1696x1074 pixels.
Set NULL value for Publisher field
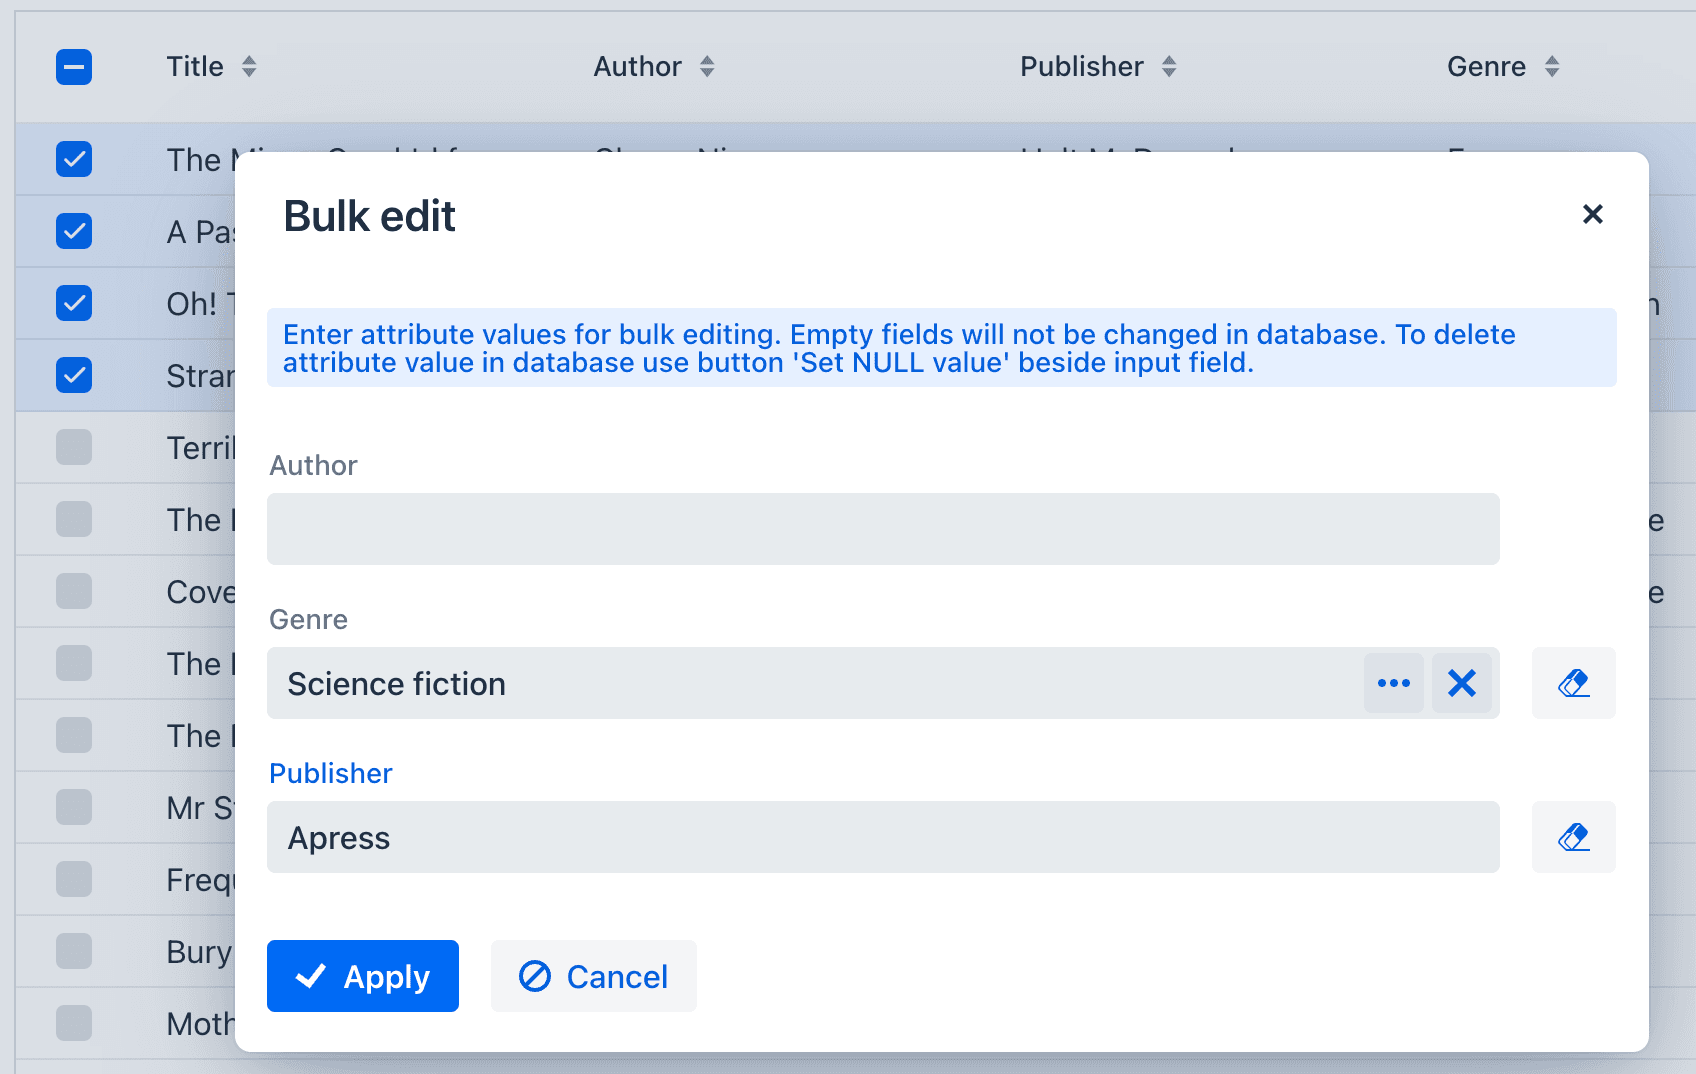(1573, 837)
